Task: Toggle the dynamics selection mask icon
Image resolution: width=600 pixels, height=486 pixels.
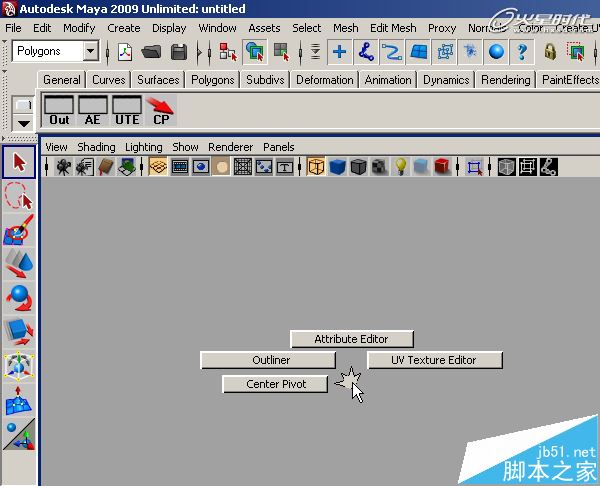Action: click(470, 52)
